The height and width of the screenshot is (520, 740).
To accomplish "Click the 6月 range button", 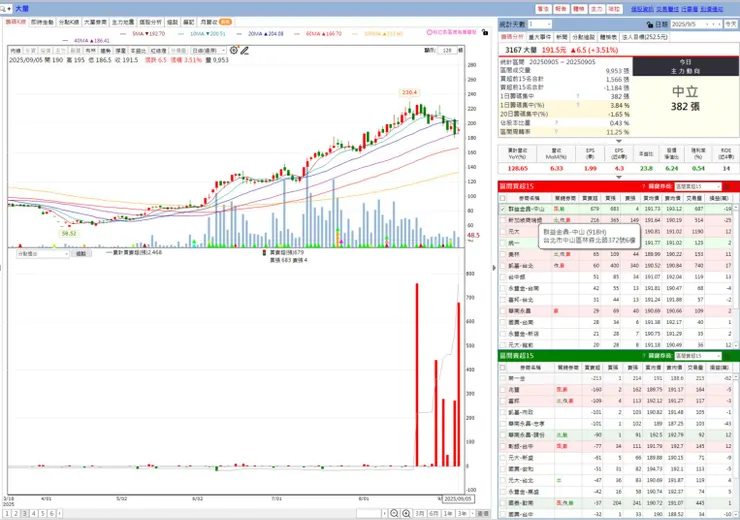I will [x=434, y=513].
